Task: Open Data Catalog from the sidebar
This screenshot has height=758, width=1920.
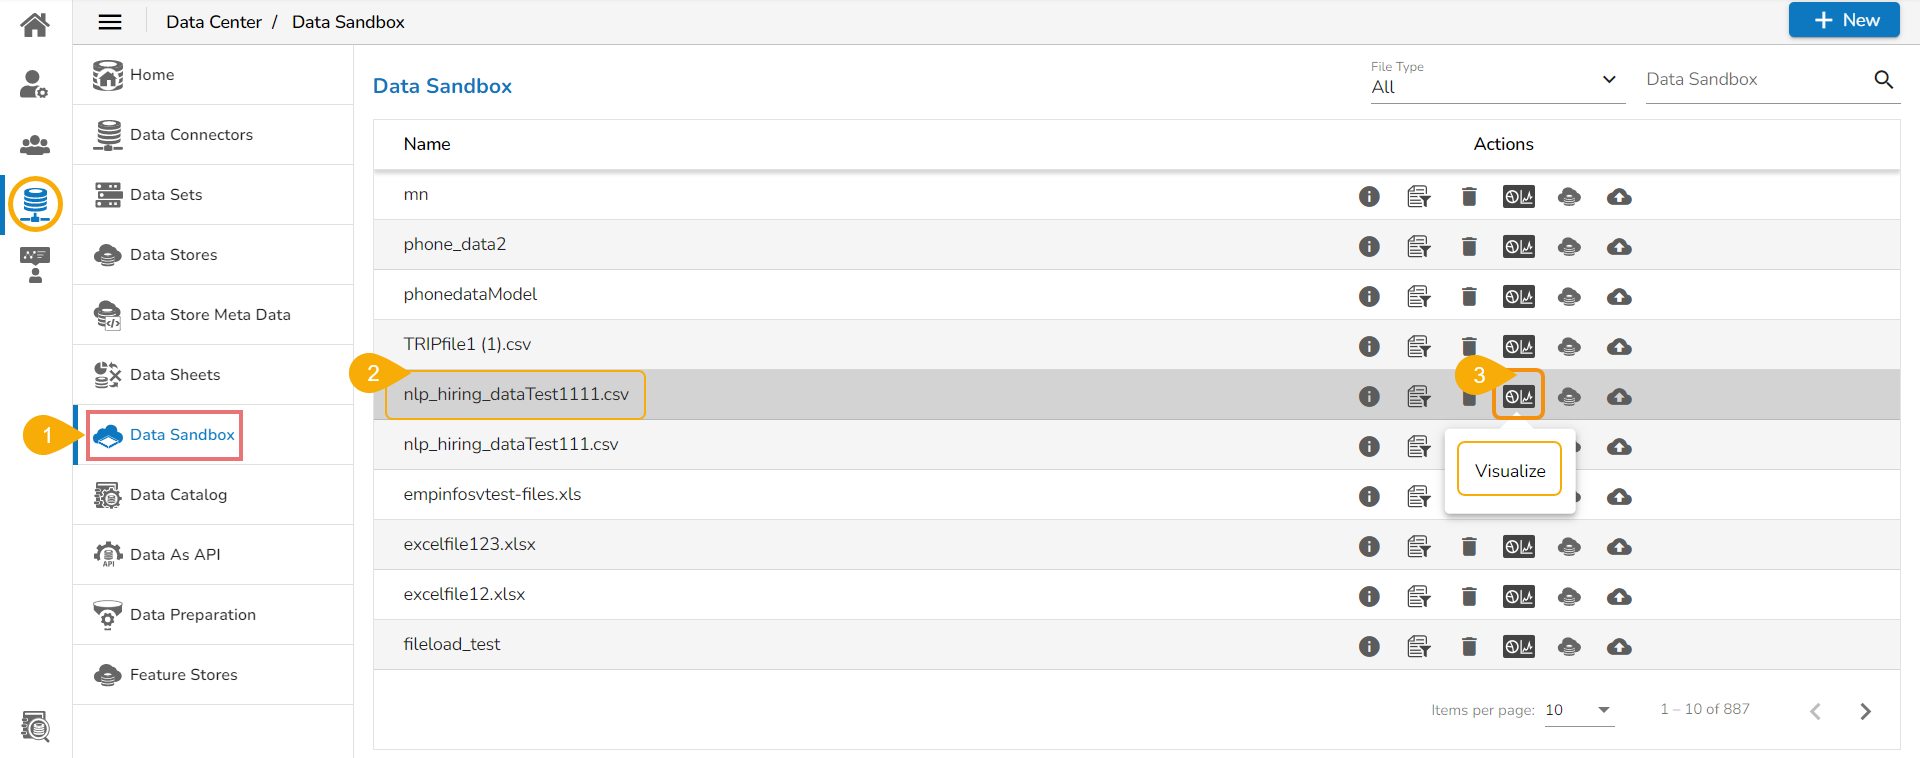Action: point(178,495)
